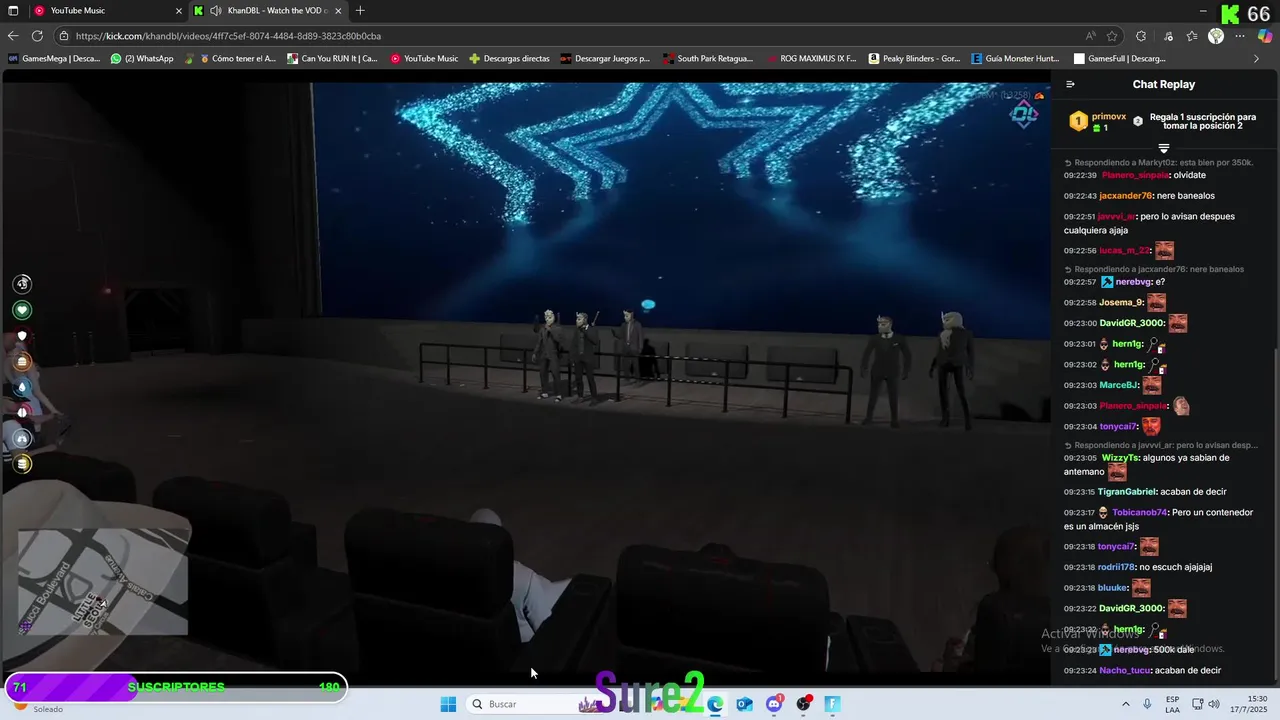Open WhatsApp bookmark

(142, 58)
